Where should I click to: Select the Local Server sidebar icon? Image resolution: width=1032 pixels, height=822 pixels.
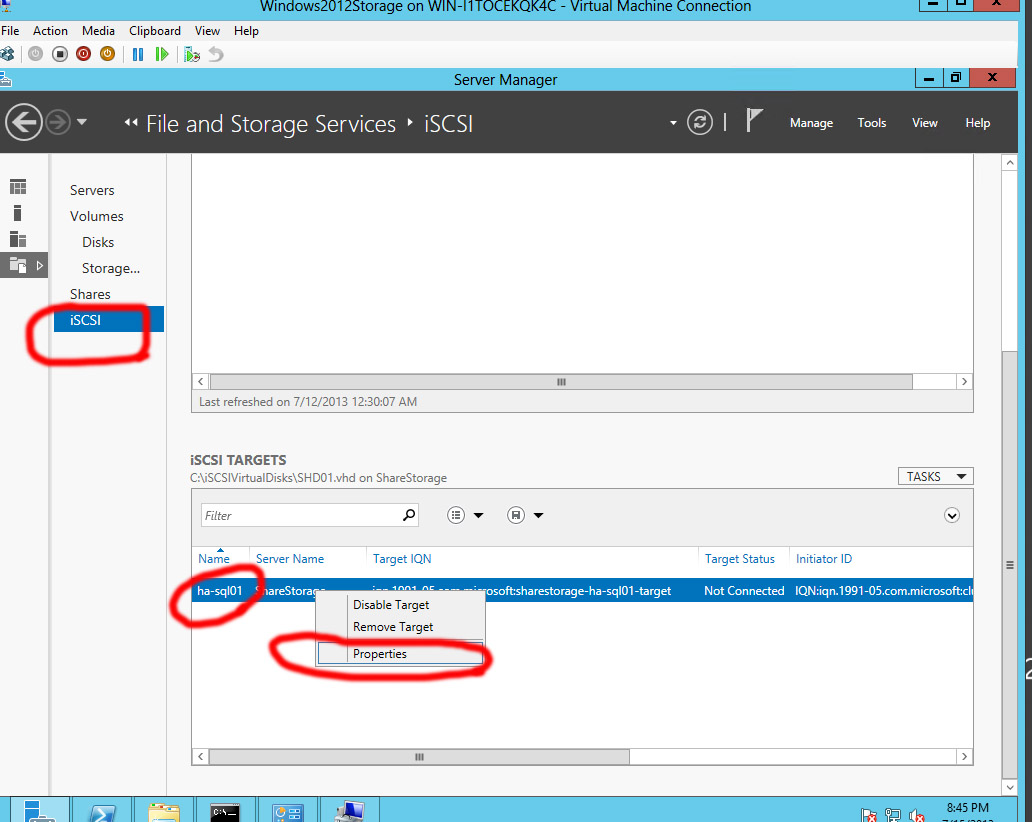pos(18,214)
